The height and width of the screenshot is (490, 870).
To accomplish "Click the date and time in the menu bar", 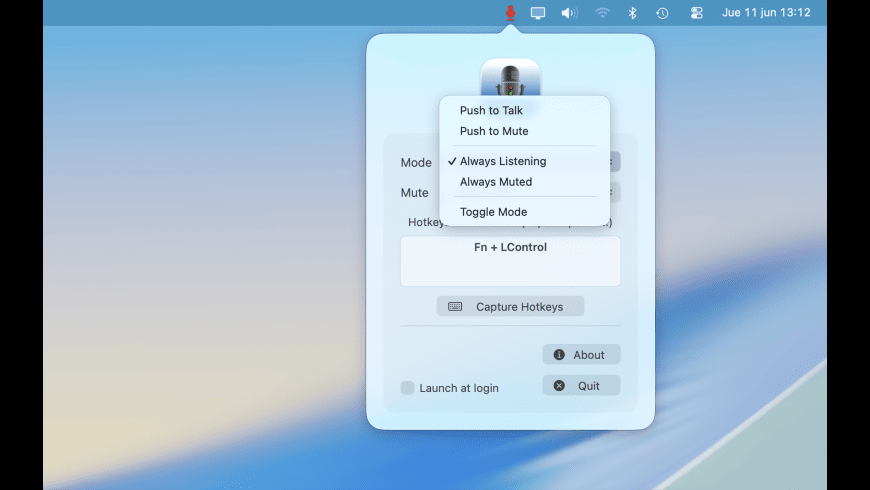I will point(766,13).
